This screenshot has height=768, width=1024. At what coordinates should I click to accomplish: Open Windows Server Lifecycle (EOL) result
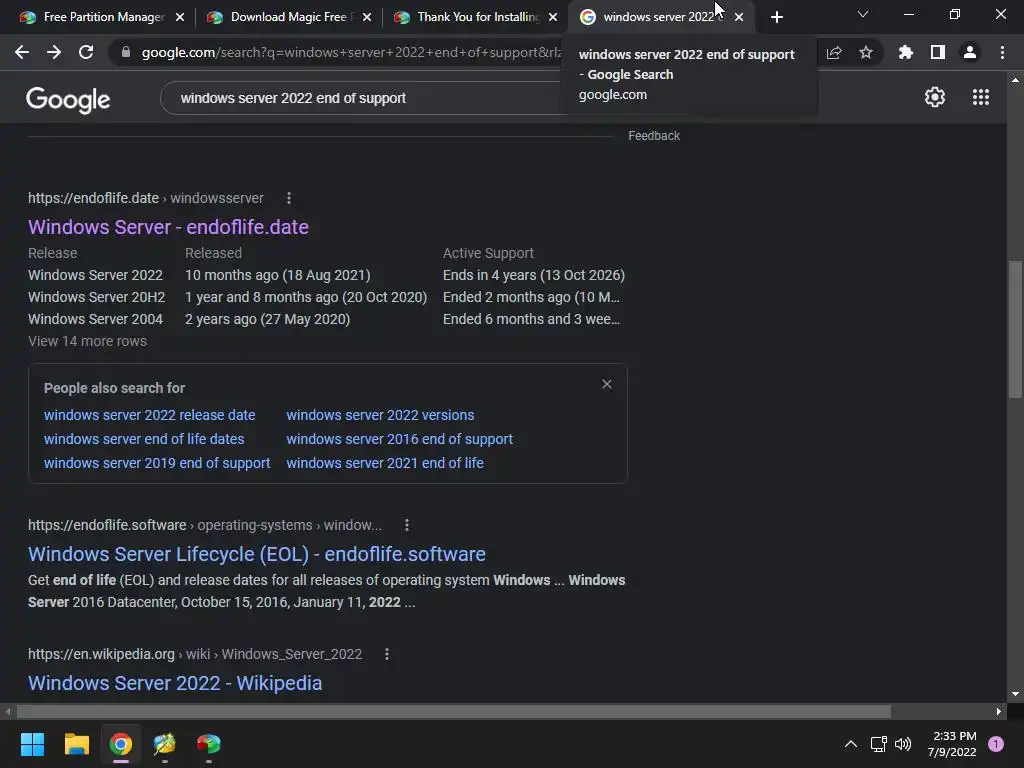pos(257,554)
